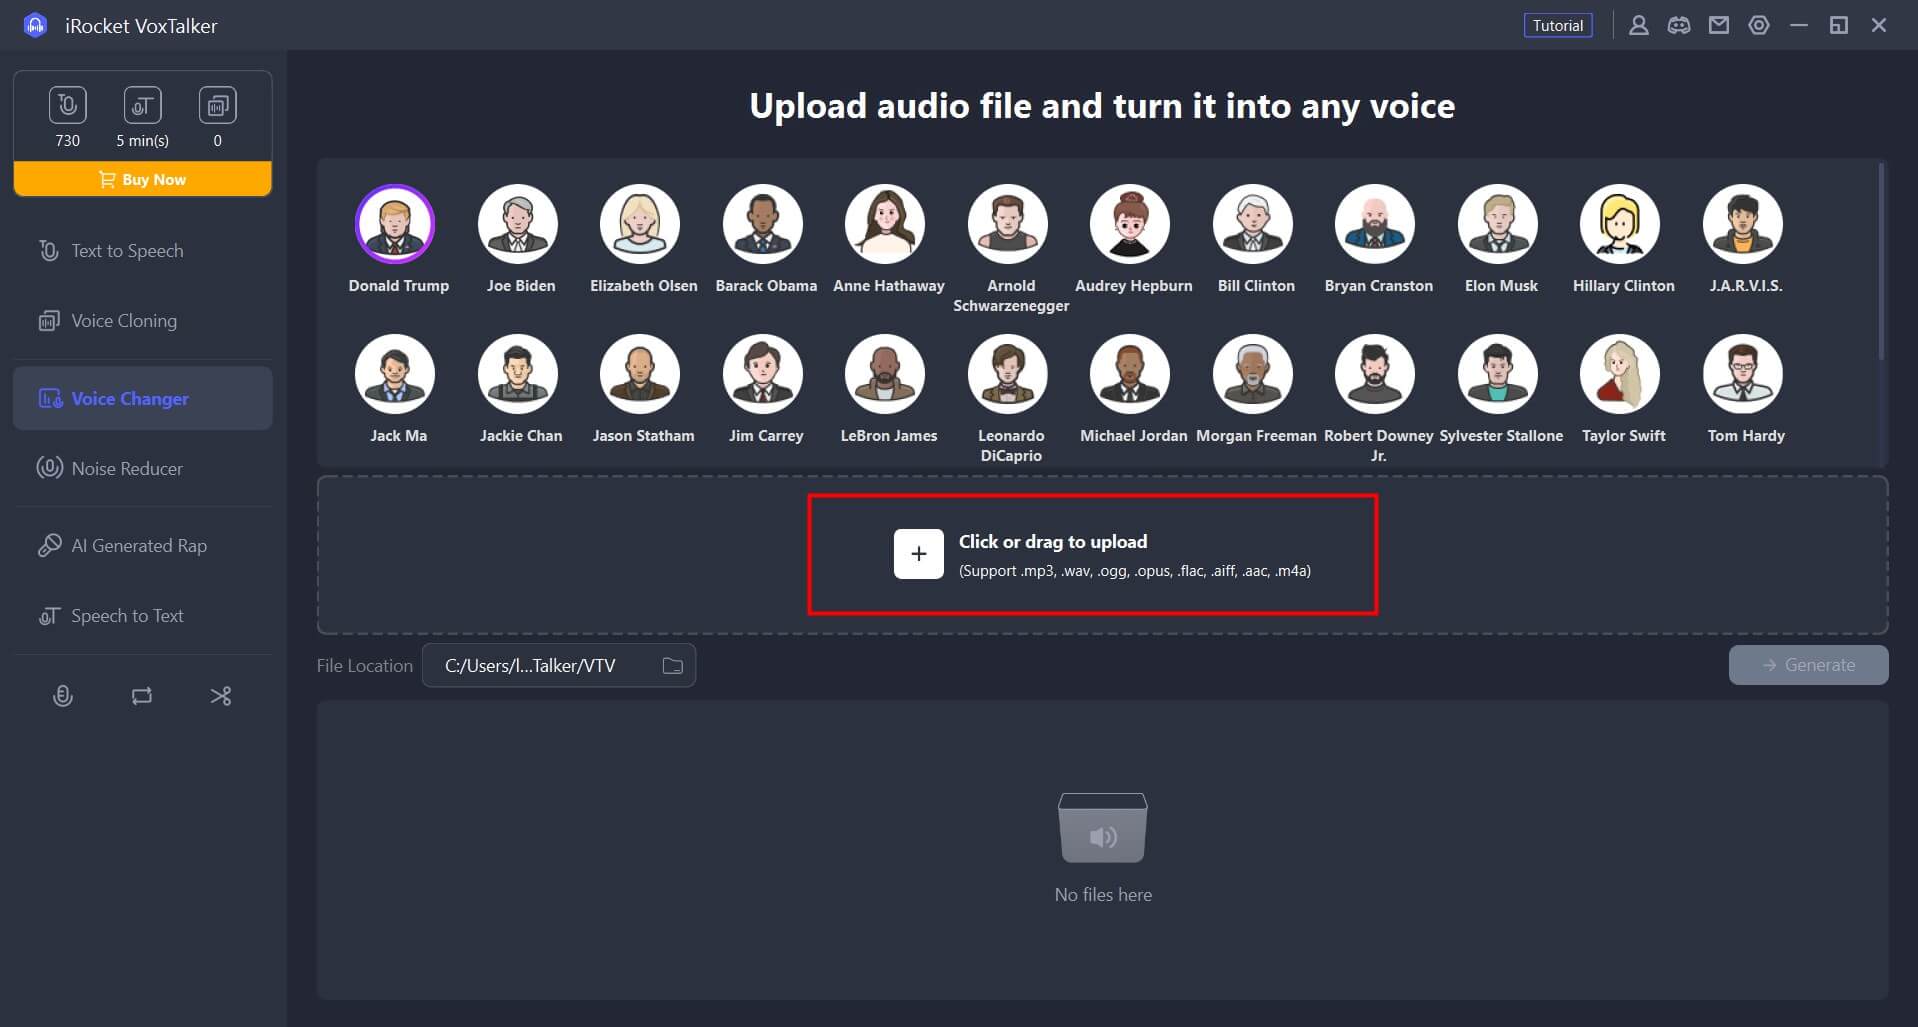Pick the Jason Statham voice avatar
Viewport: 1918px width, 1027px height.
[640, 374]
